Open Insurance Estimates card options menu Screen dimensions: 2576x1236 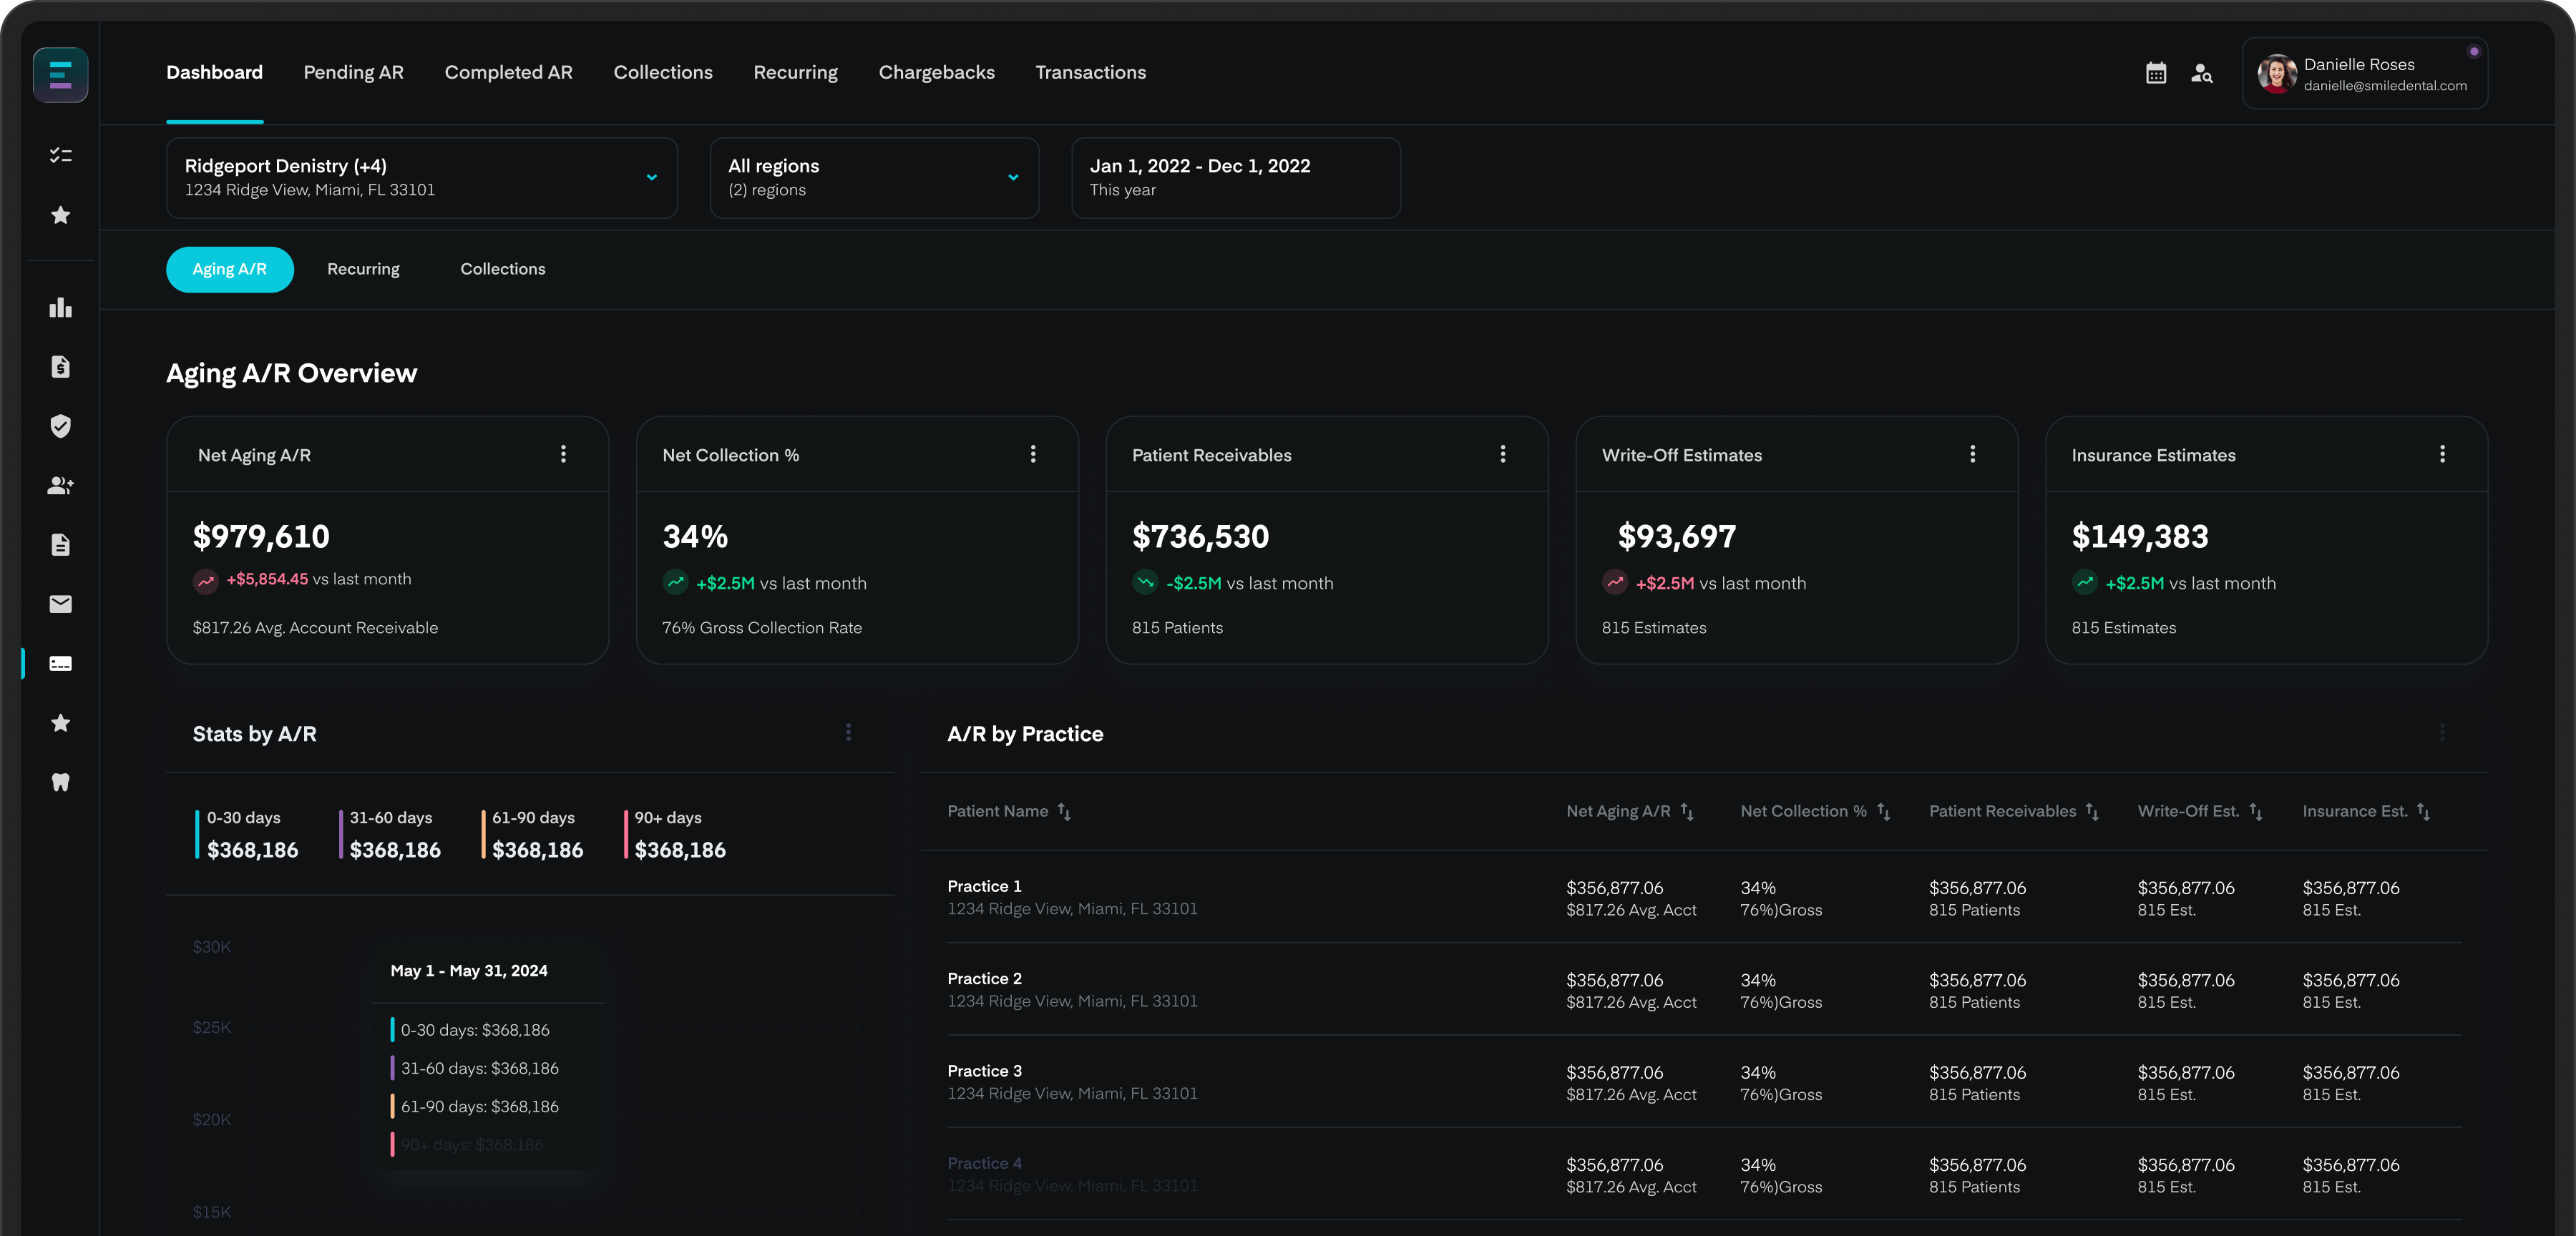[x=2443, y=454]
